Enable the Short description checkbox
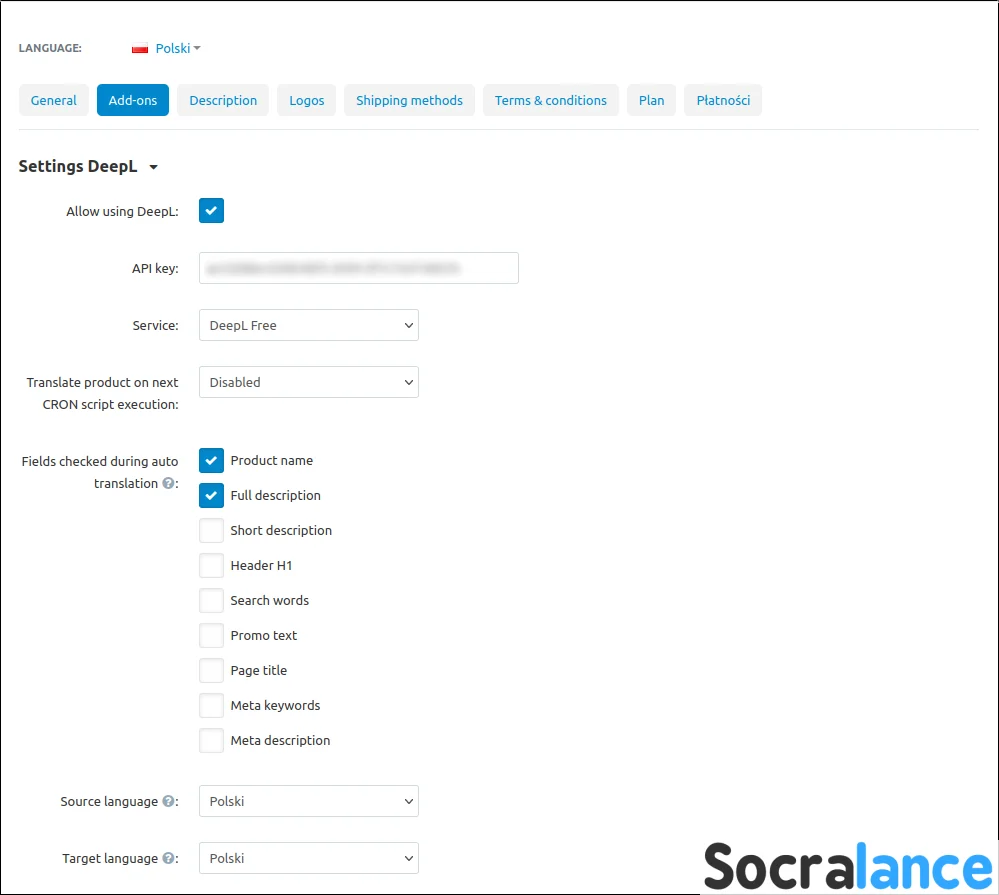The image size is (999, 895). (212, 531)
